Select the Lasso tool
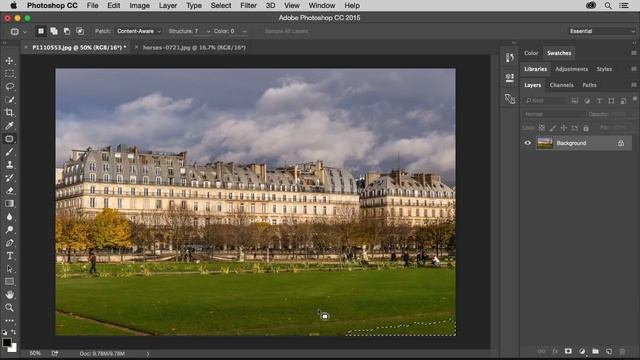This screenshot has width=640, height=360. 9,87
